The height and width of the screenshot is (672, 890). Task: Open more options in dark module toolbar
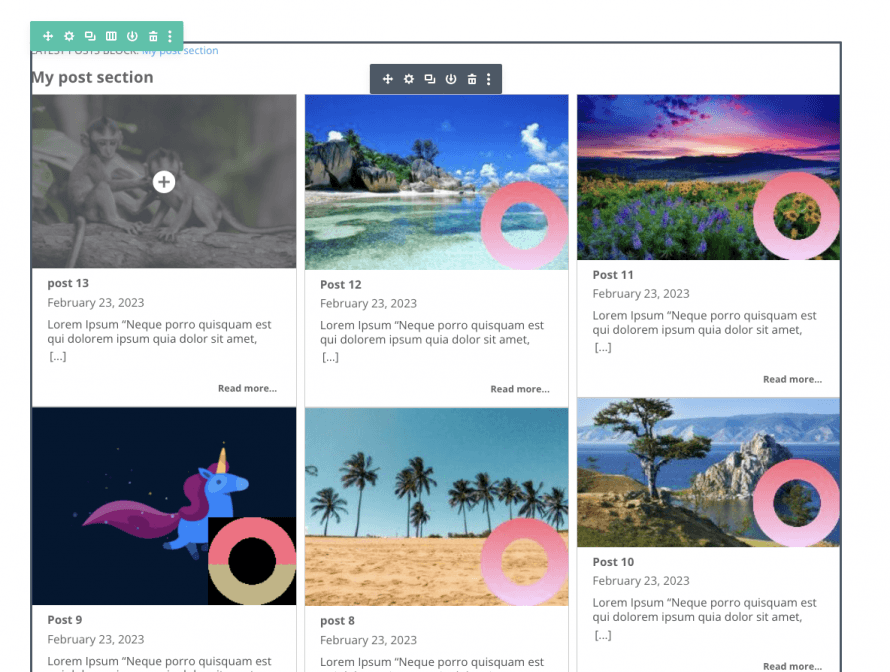pyautogui.click(x=489, y=79)
